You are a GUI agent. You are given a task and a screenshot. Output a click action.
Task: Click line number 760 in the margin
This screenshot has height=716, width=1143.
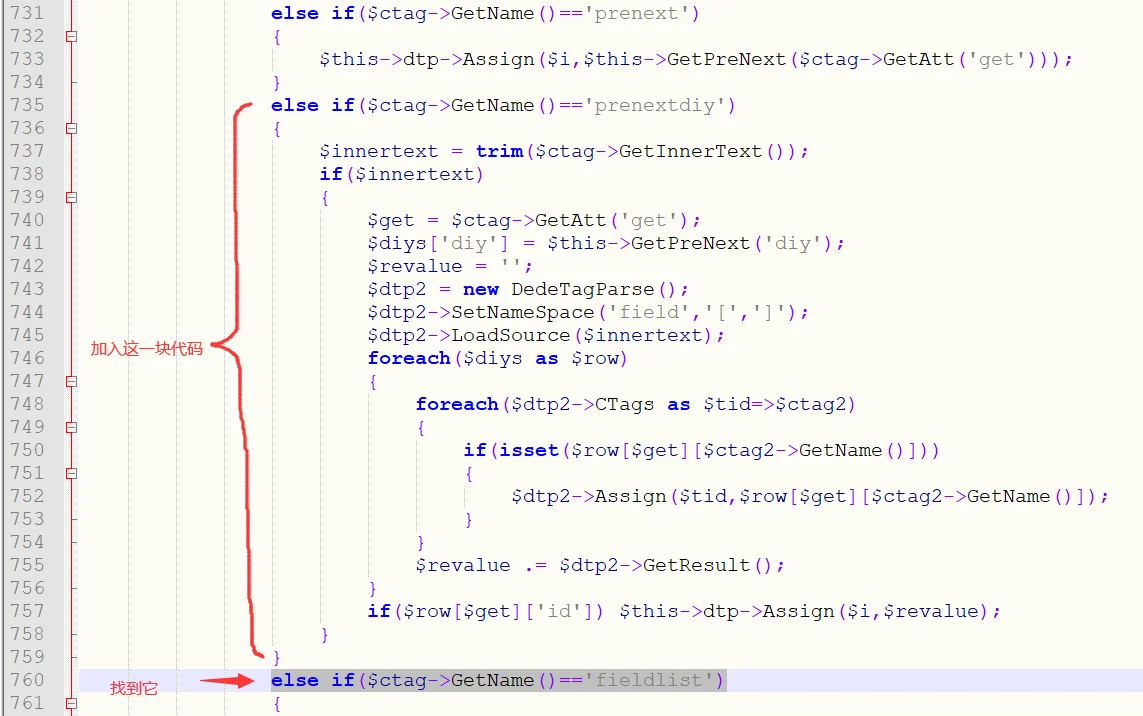pos(27,680)
